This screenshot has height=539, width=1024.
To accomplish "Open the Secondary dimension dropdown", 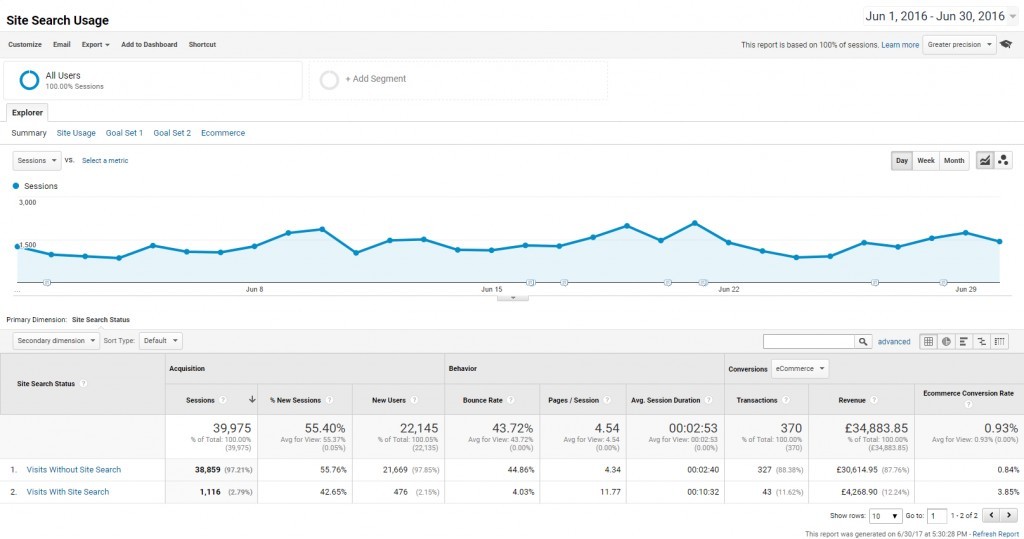I will tap(56, 340).
